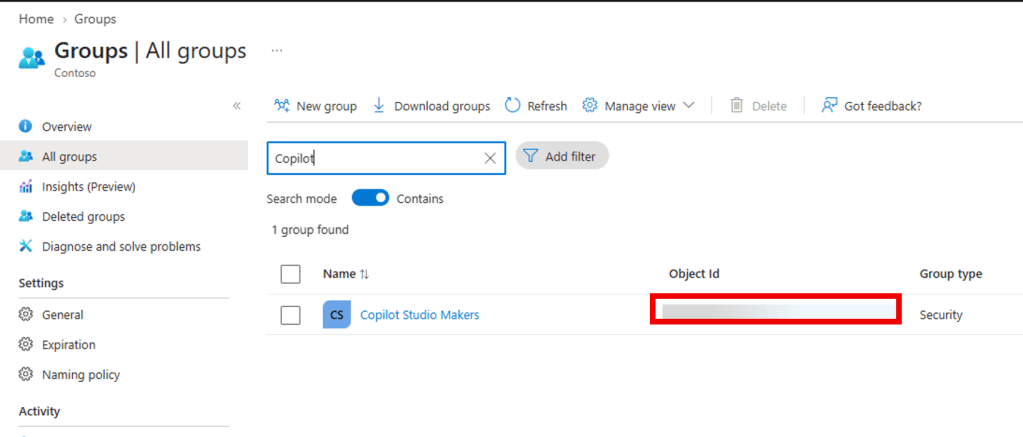
Task: Check the Copilot Studio Makers row checkbox
Action: click(290, 315)
